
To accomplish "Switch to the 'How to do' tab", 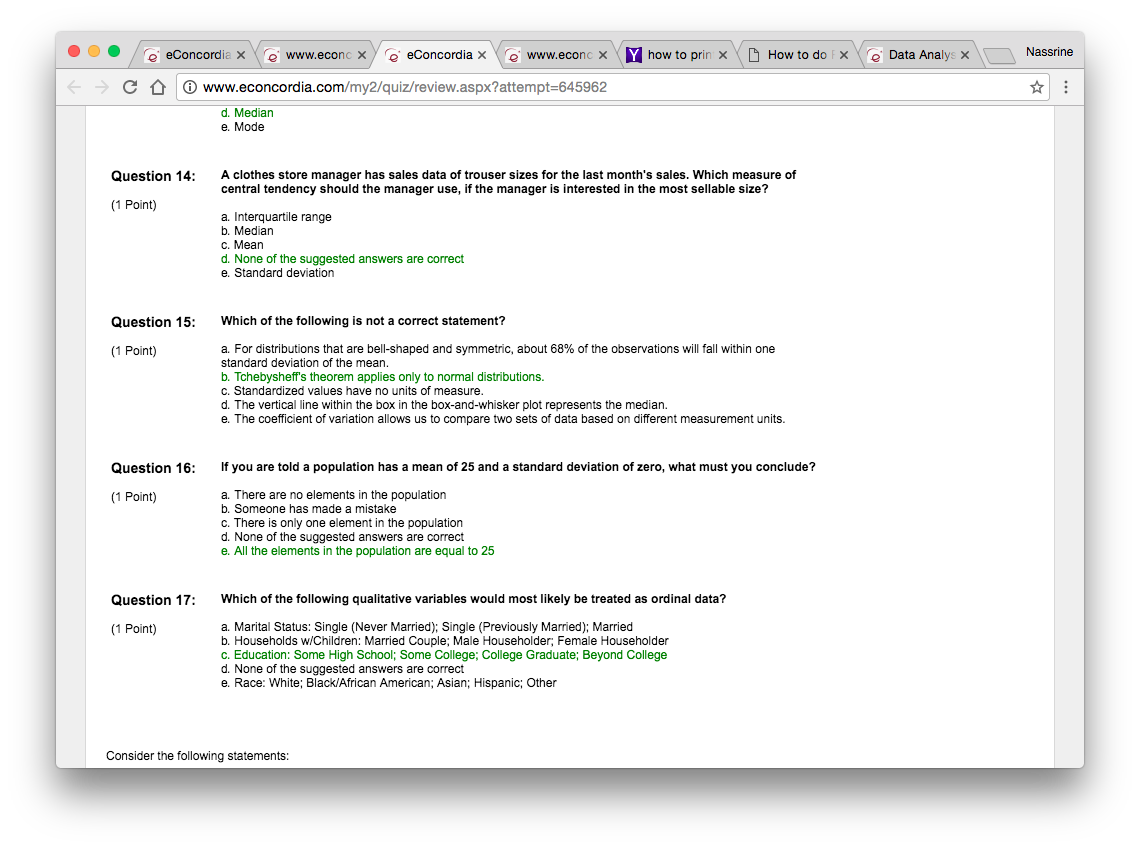I will [x=796, y=55].
